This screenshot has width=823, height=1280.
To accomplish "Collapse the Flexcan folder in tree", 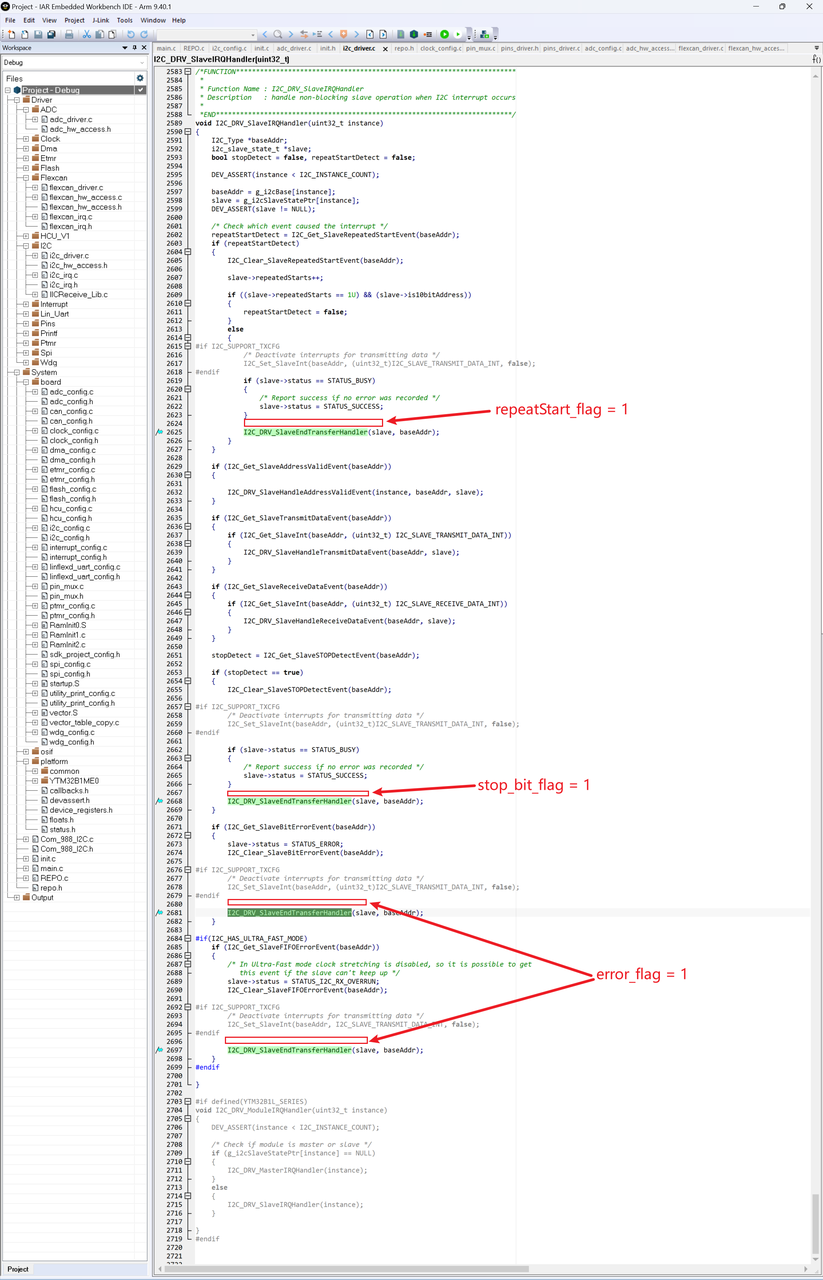I will [x=26, y=178].
